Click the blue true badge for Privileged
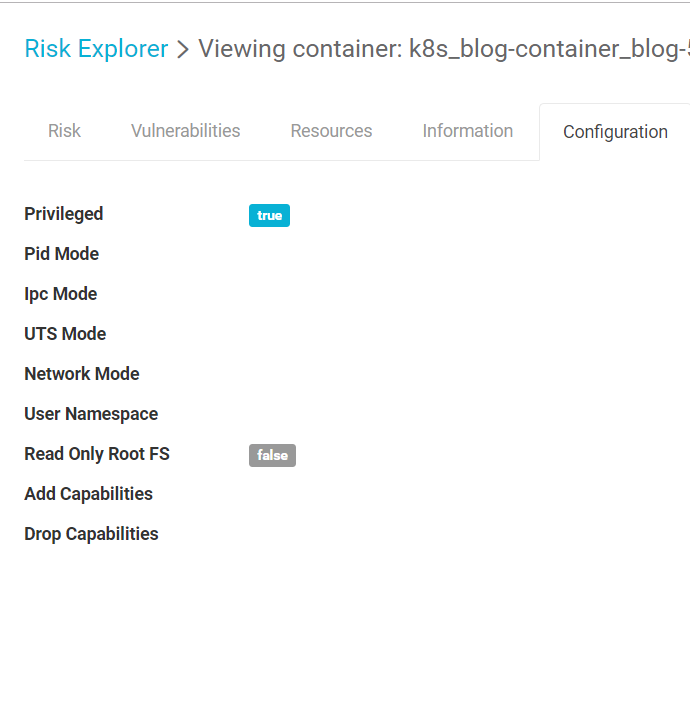Viewport: 690px width, 701px height. (269, 215)
